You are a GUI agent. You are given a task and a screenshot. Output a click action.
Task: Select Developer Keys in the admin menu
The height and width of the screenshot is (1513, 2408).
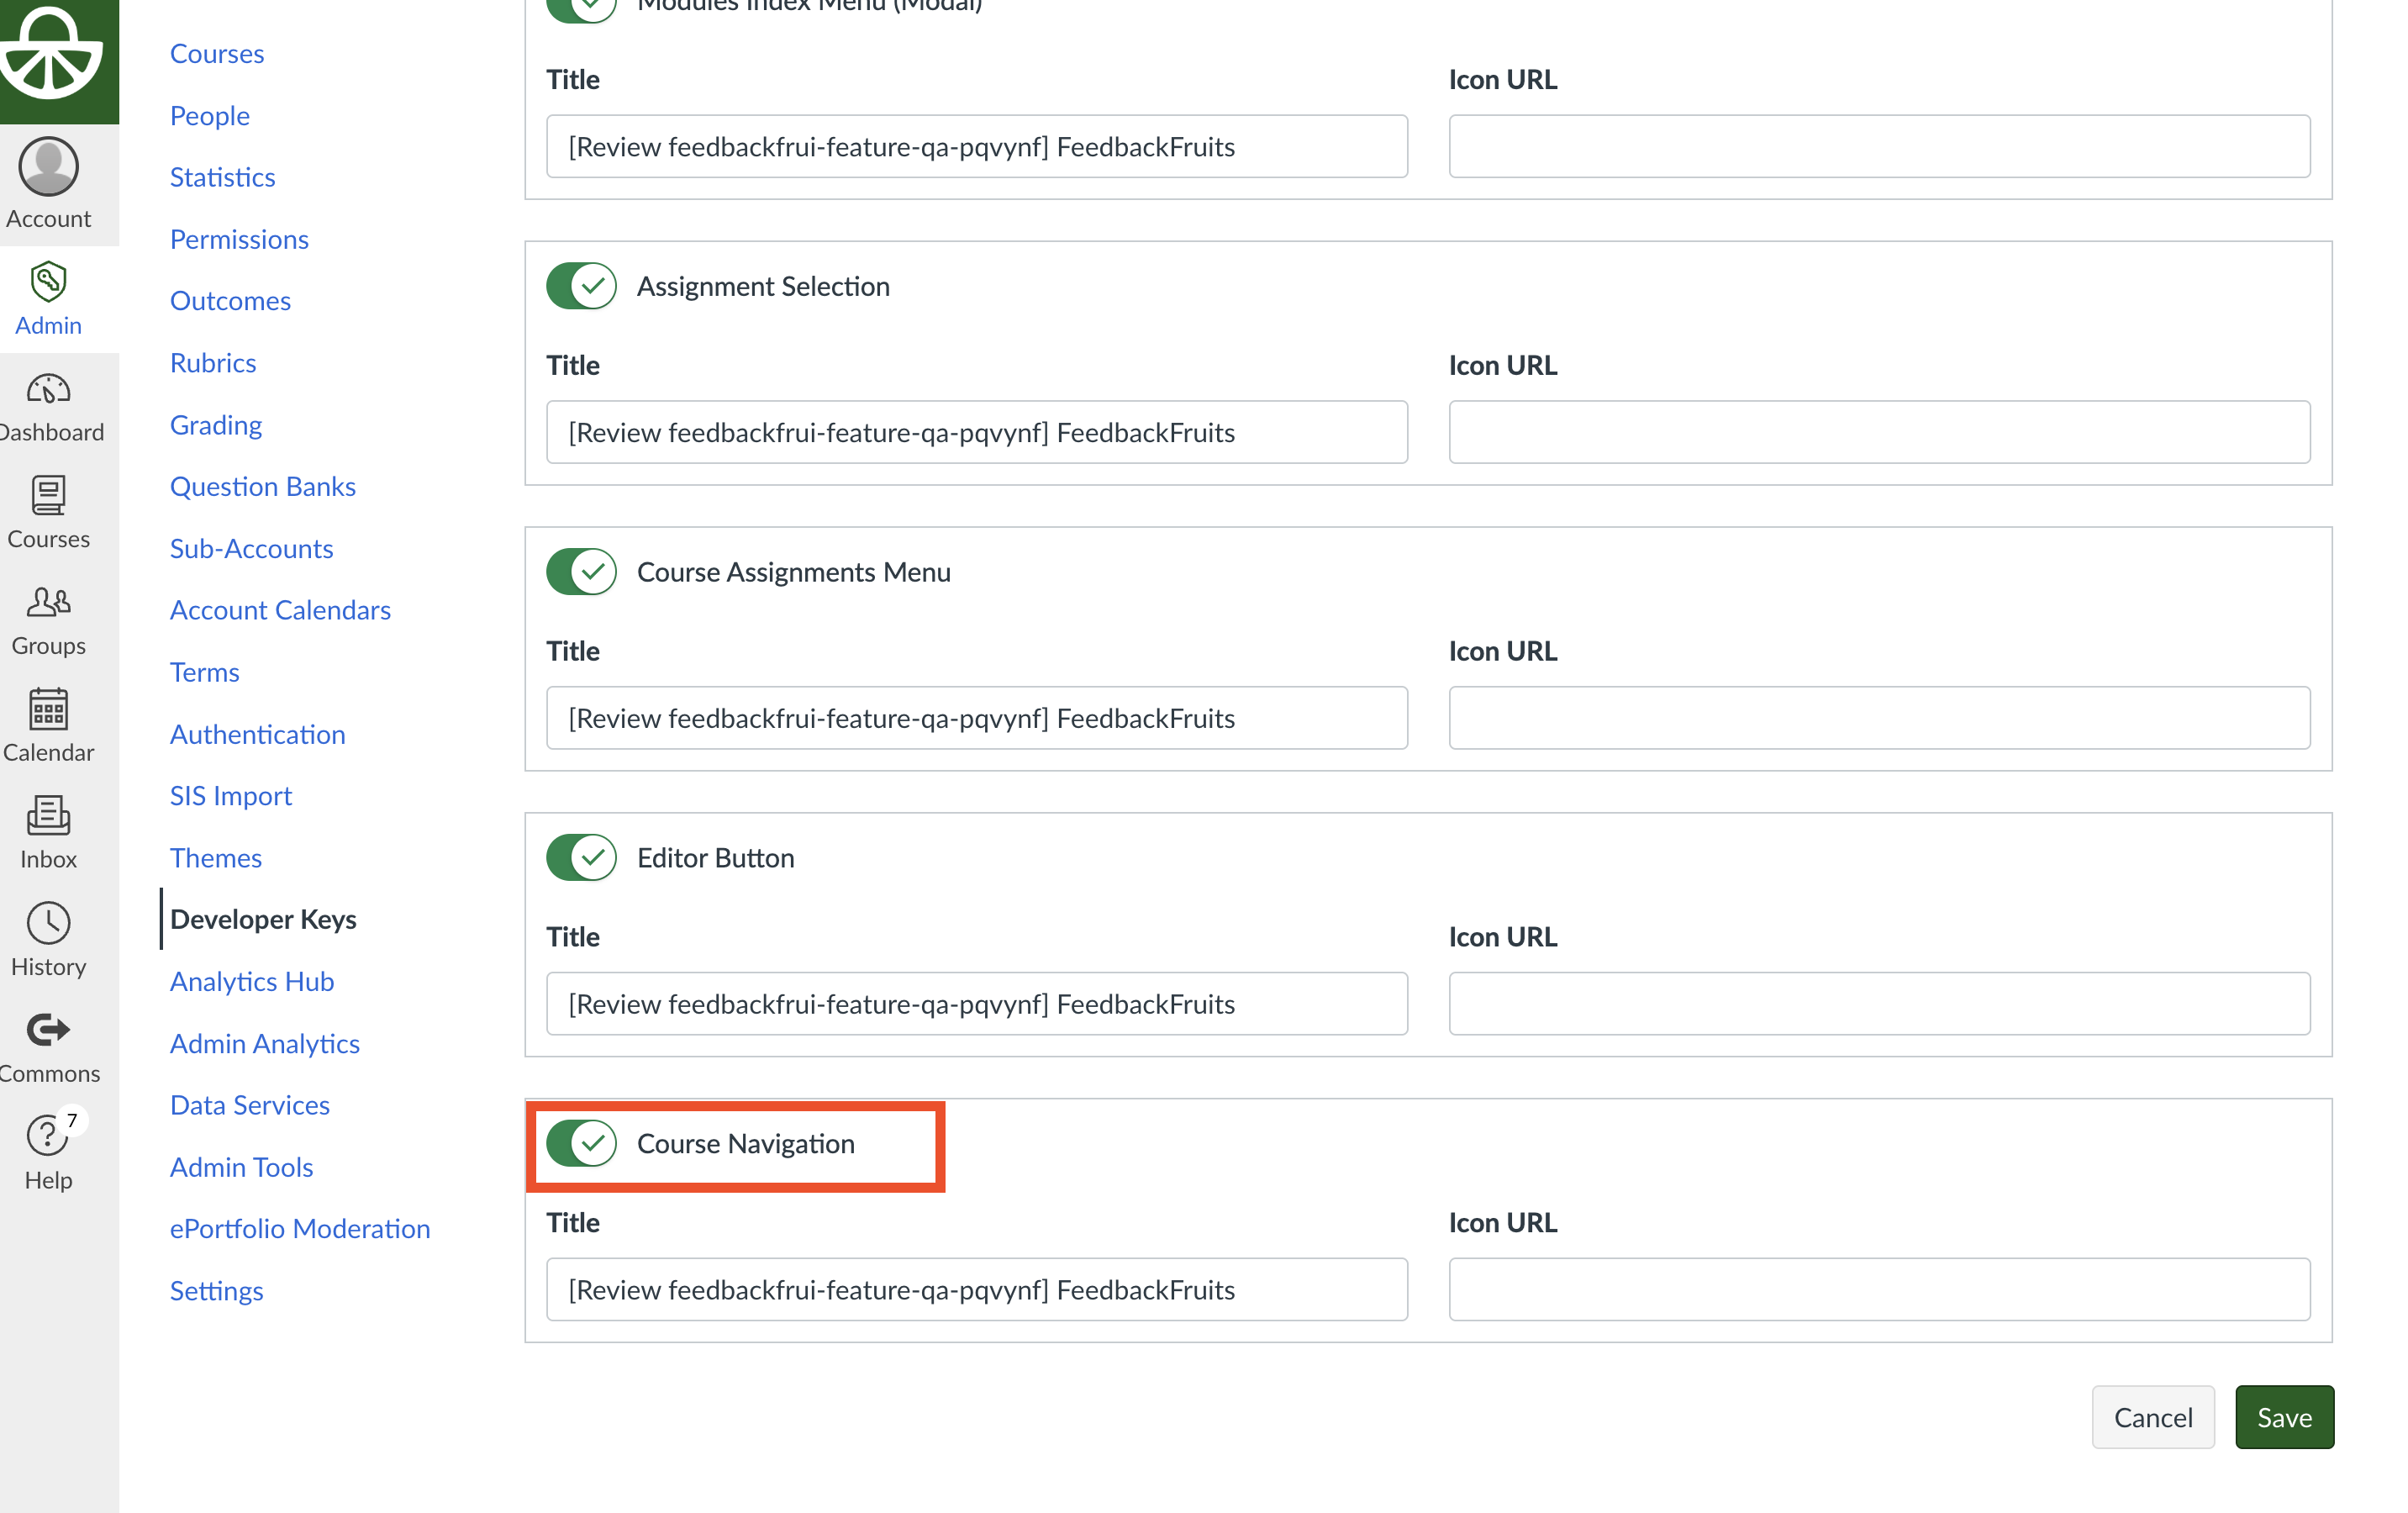coord(263,919)
